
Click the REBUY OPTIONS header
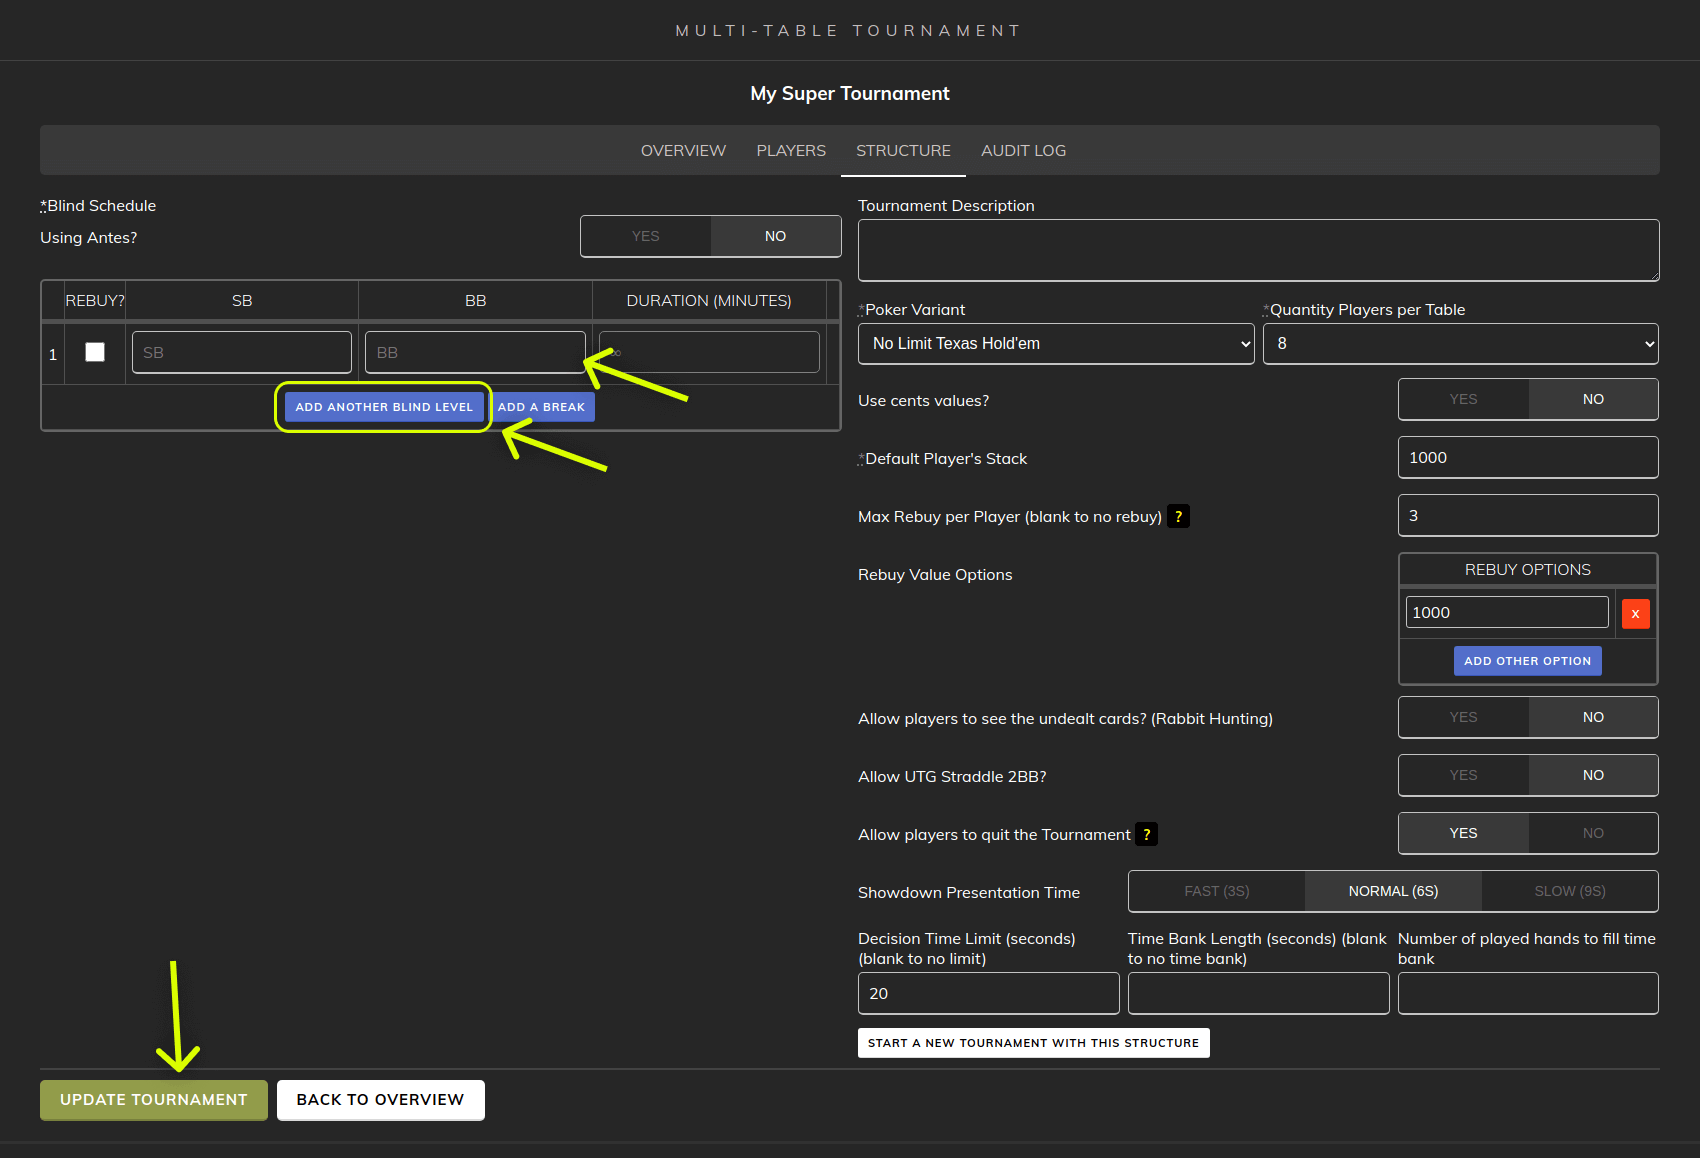[x=1527, y=569]
